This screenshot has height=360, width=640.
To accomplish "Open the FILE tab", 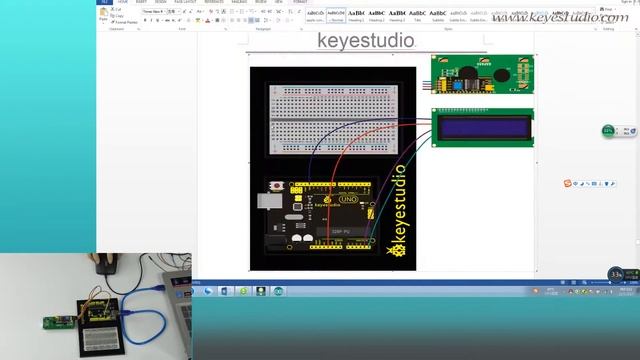I will point(104,2).
